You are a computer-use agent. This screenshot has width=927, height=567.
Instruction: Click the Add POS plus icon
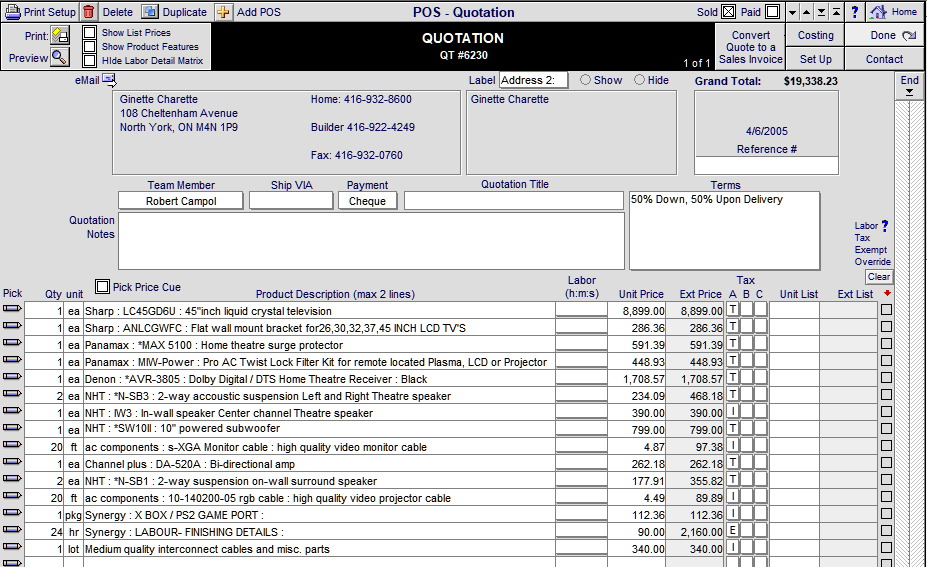(x=223, y=12)
